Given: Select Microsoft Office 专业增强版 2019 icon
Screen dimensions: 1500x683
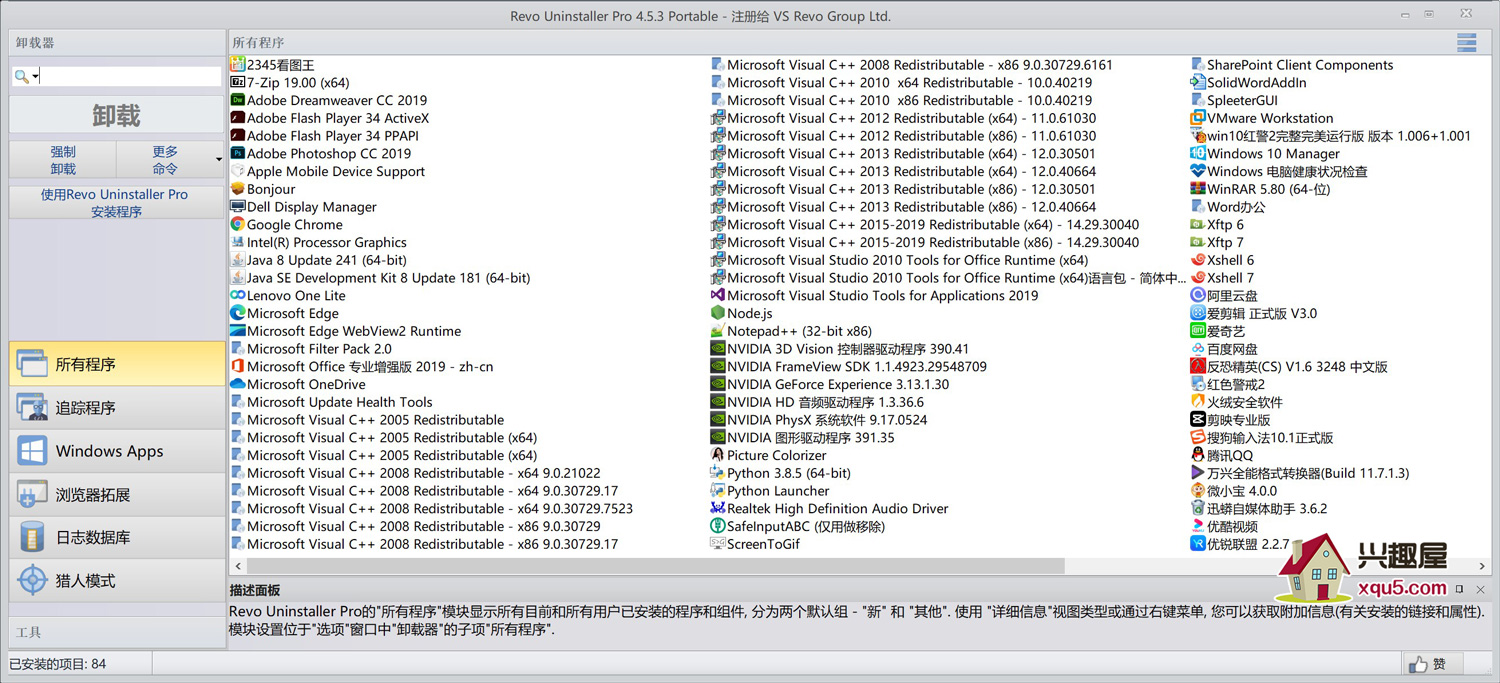Looking at the screenshot, I should pos(238,366).
